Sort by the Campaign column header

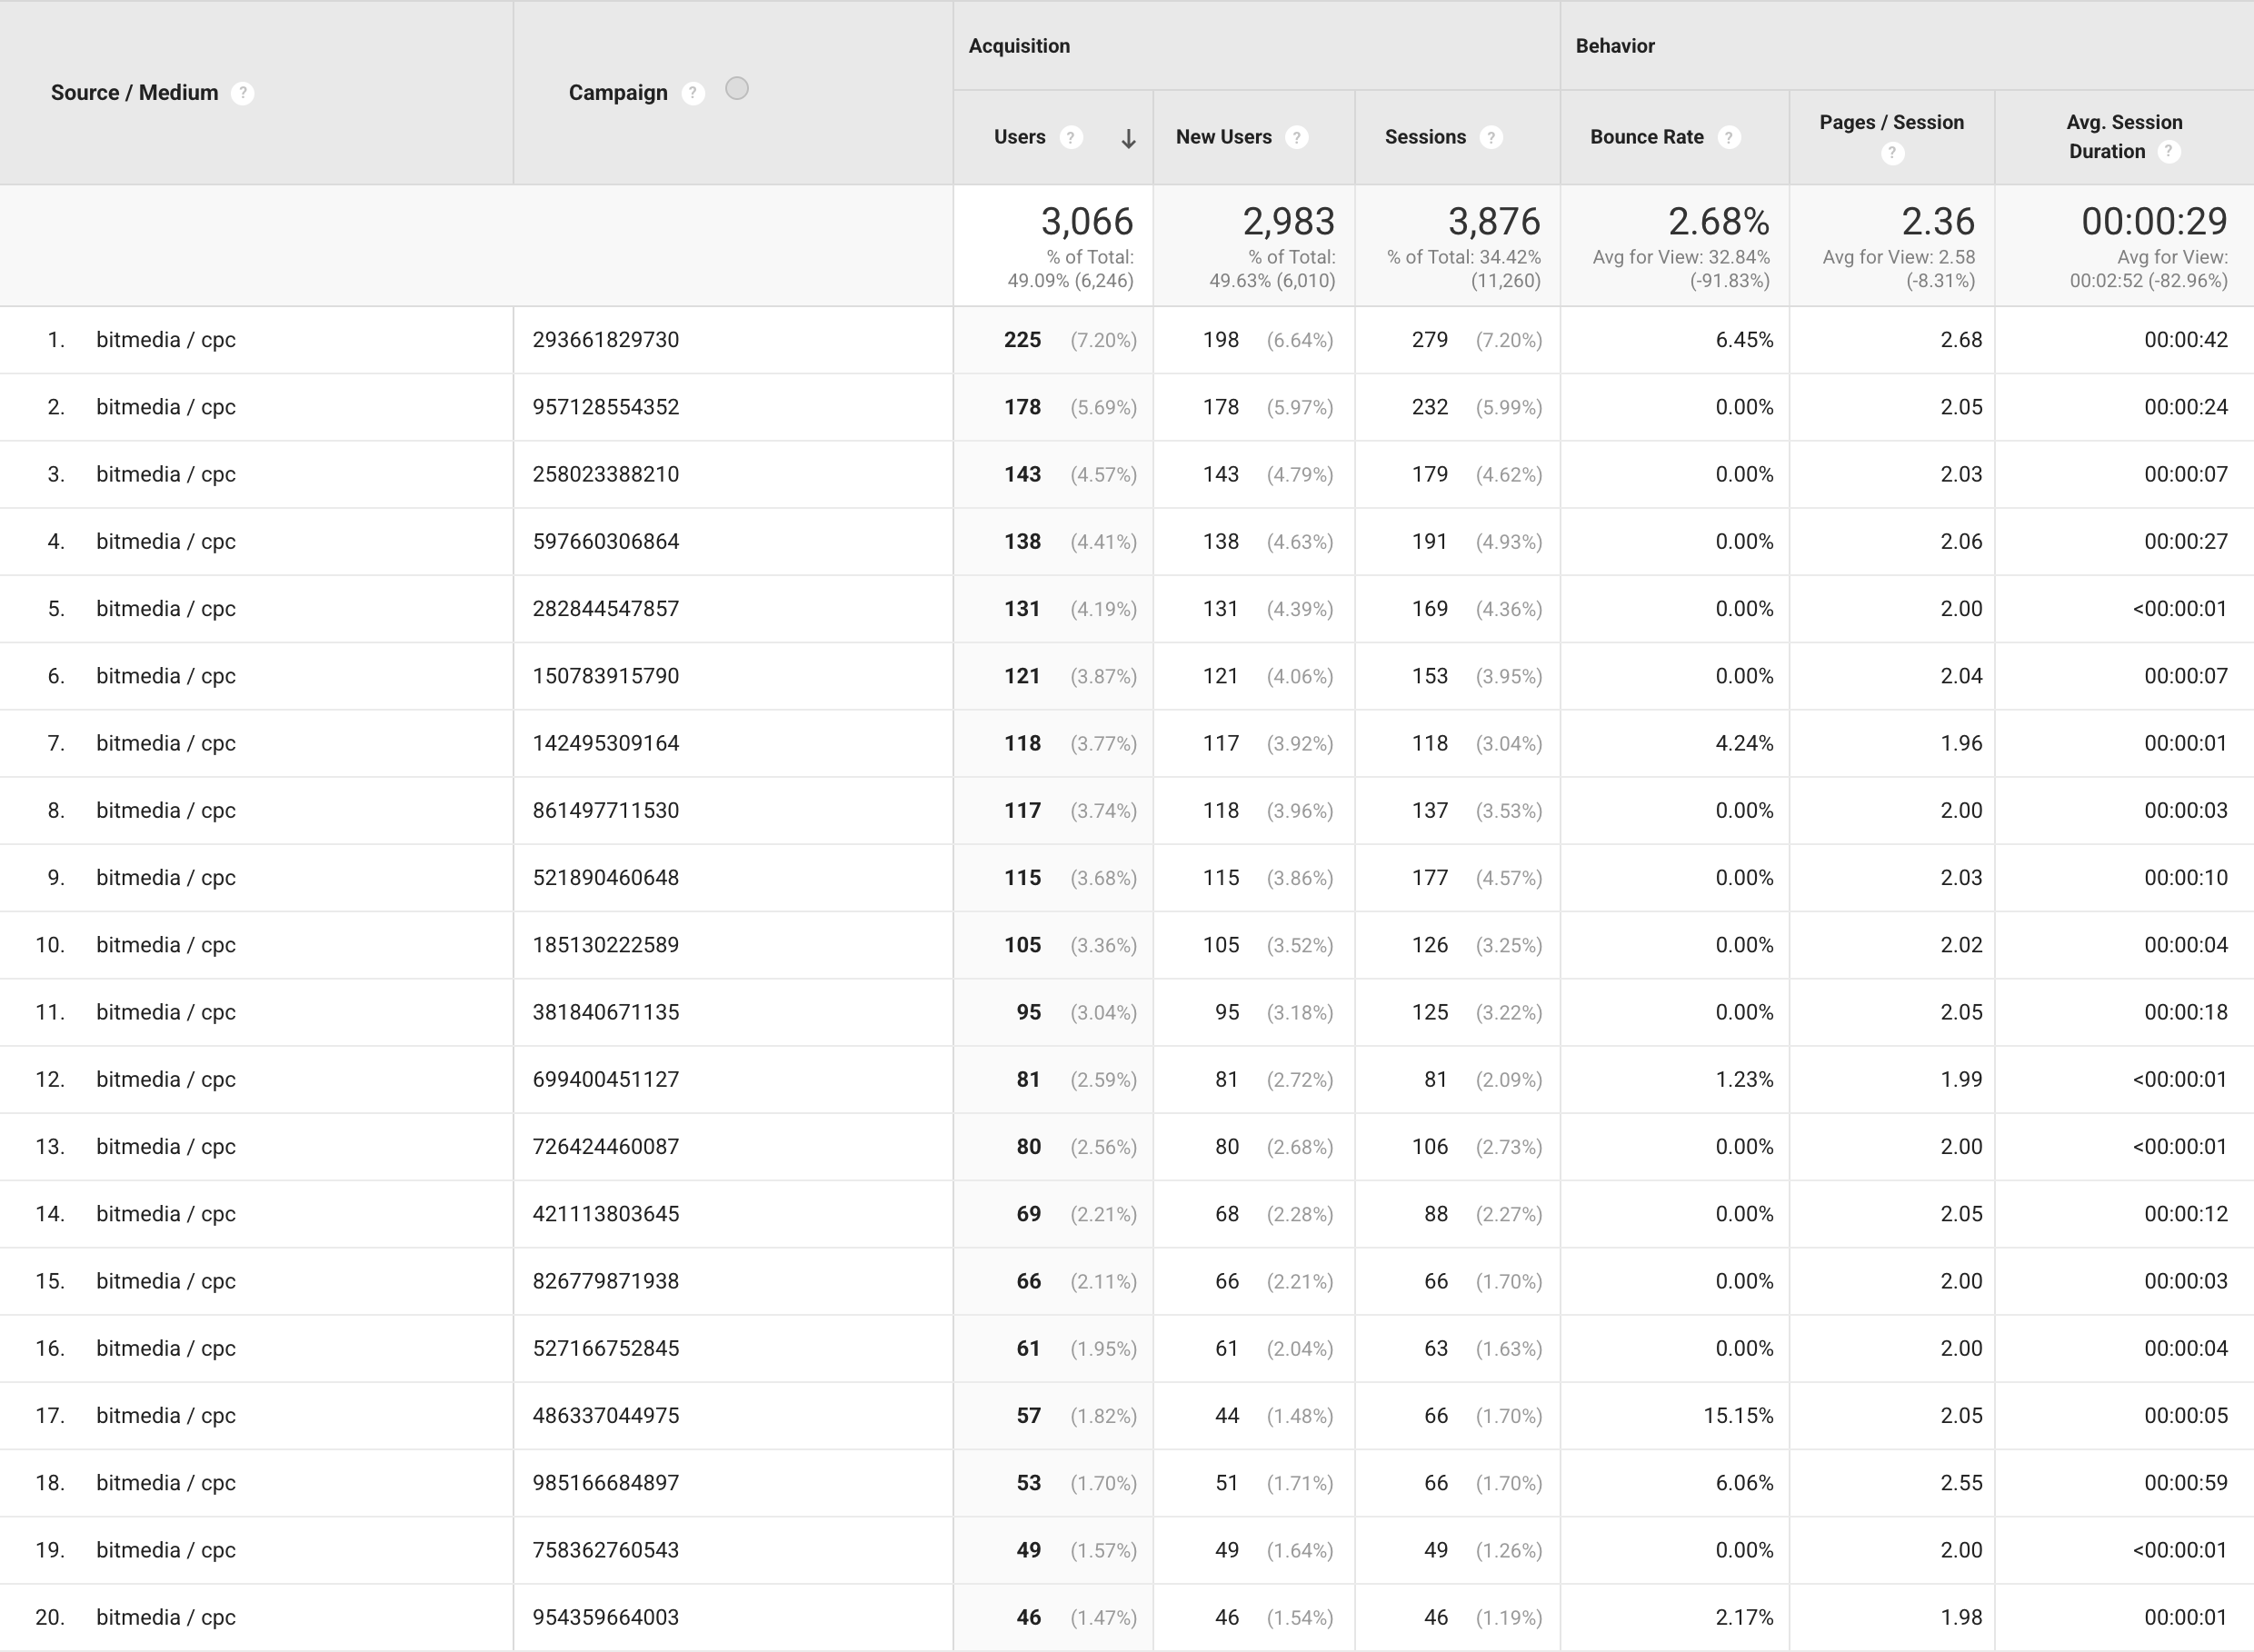[x=618, y=93]
